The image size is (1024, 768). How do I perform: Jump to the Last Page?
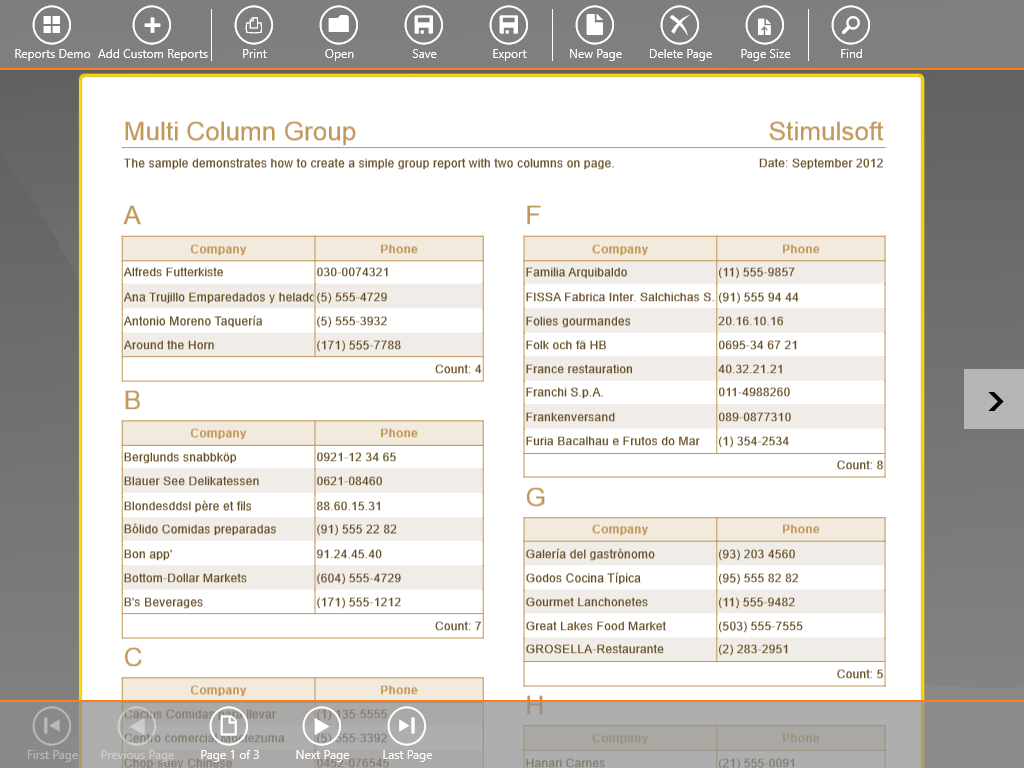(x=407, y=726)
